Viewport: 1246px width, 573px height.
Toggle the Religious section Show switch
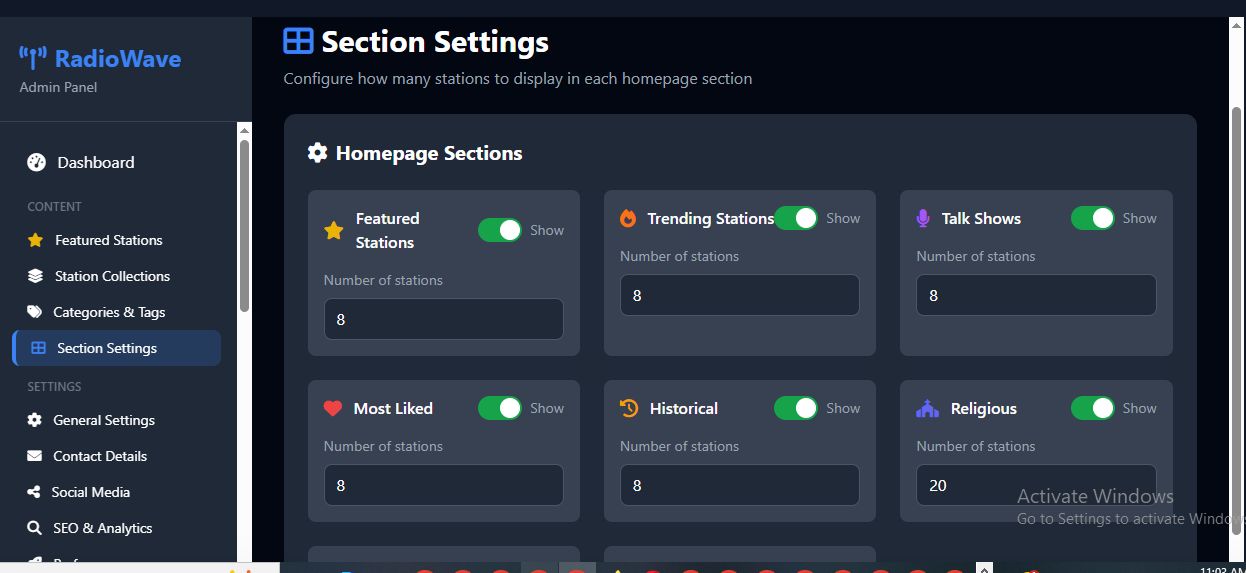coord(1092,408)
